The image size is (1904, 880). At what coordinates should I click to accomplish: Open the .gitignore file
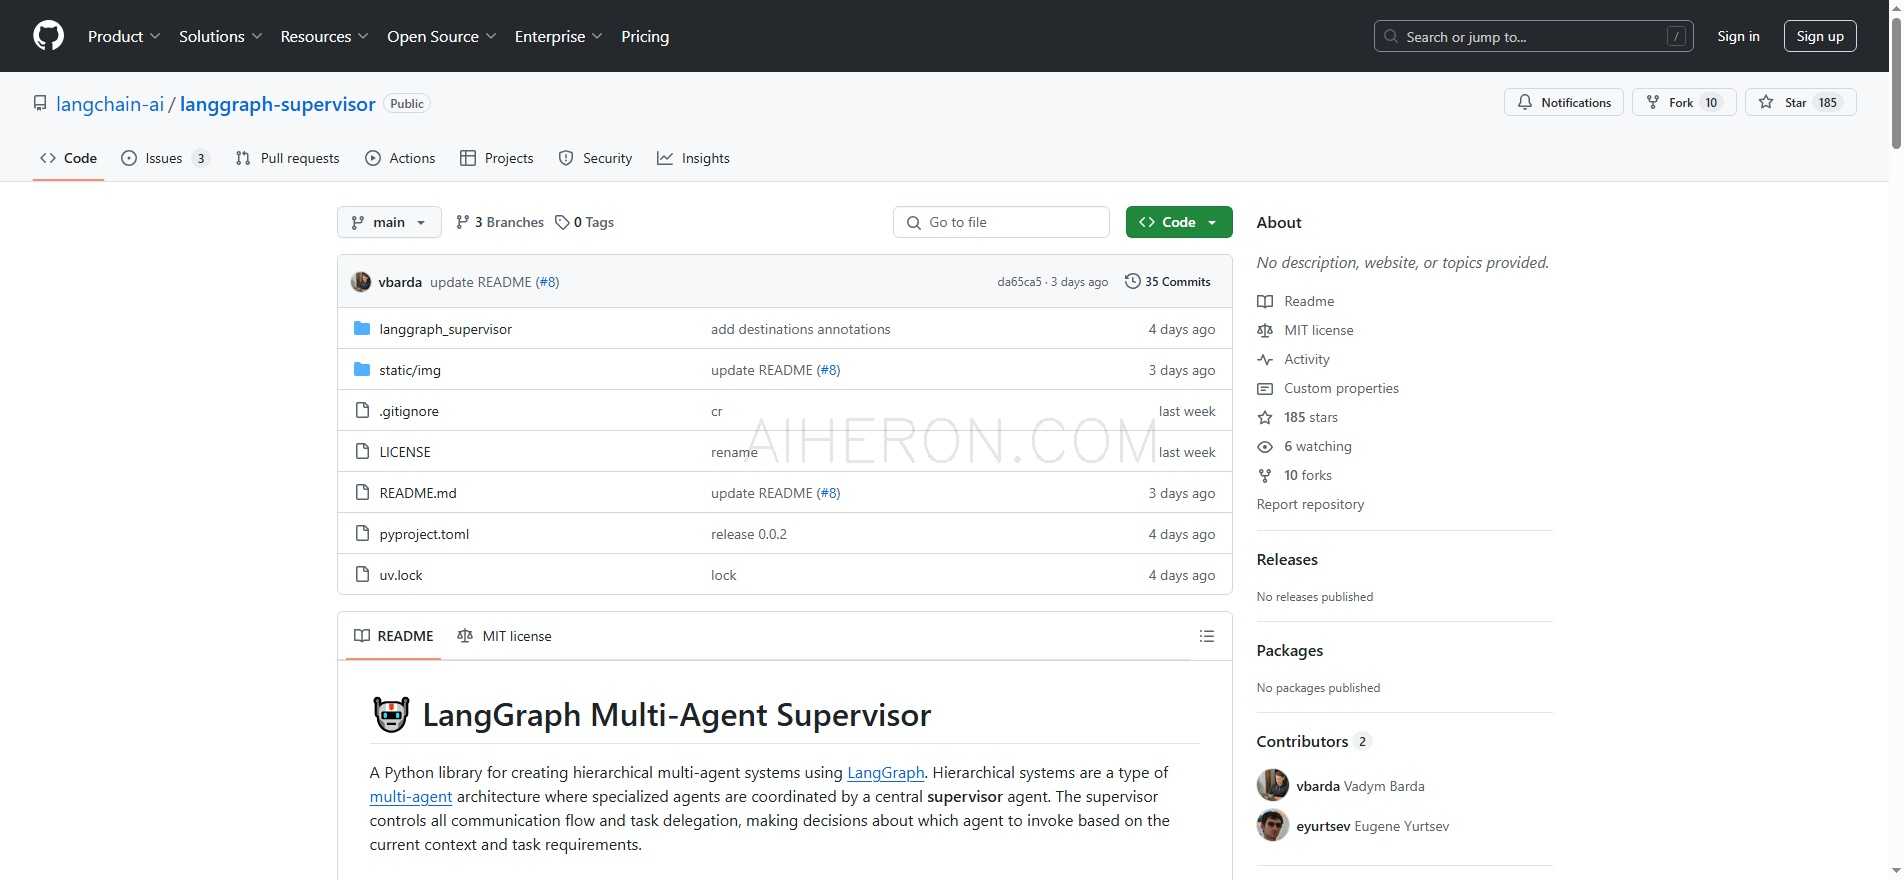click(409, 411)
